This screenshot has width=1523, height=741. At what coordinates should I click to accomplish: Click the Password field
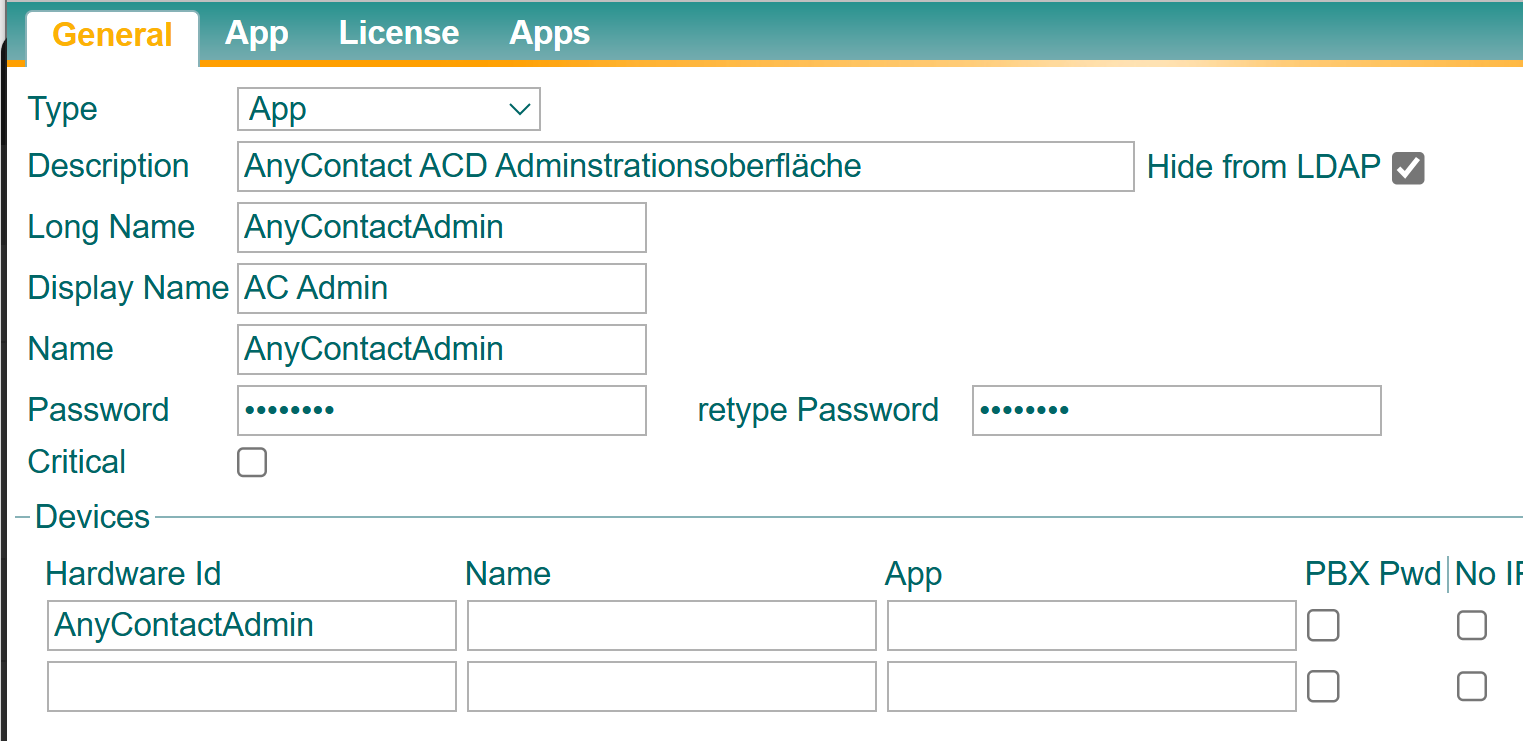point(441,410)
